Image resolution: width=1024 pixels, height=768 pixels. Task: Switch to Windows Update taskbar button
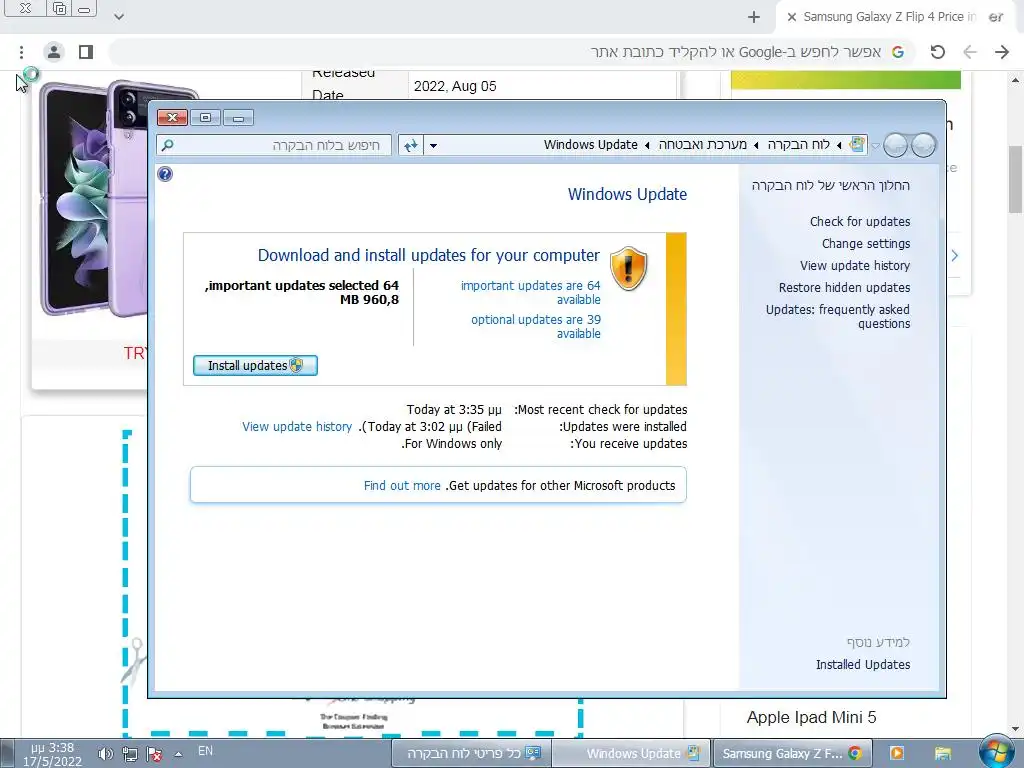click(631, 754)
